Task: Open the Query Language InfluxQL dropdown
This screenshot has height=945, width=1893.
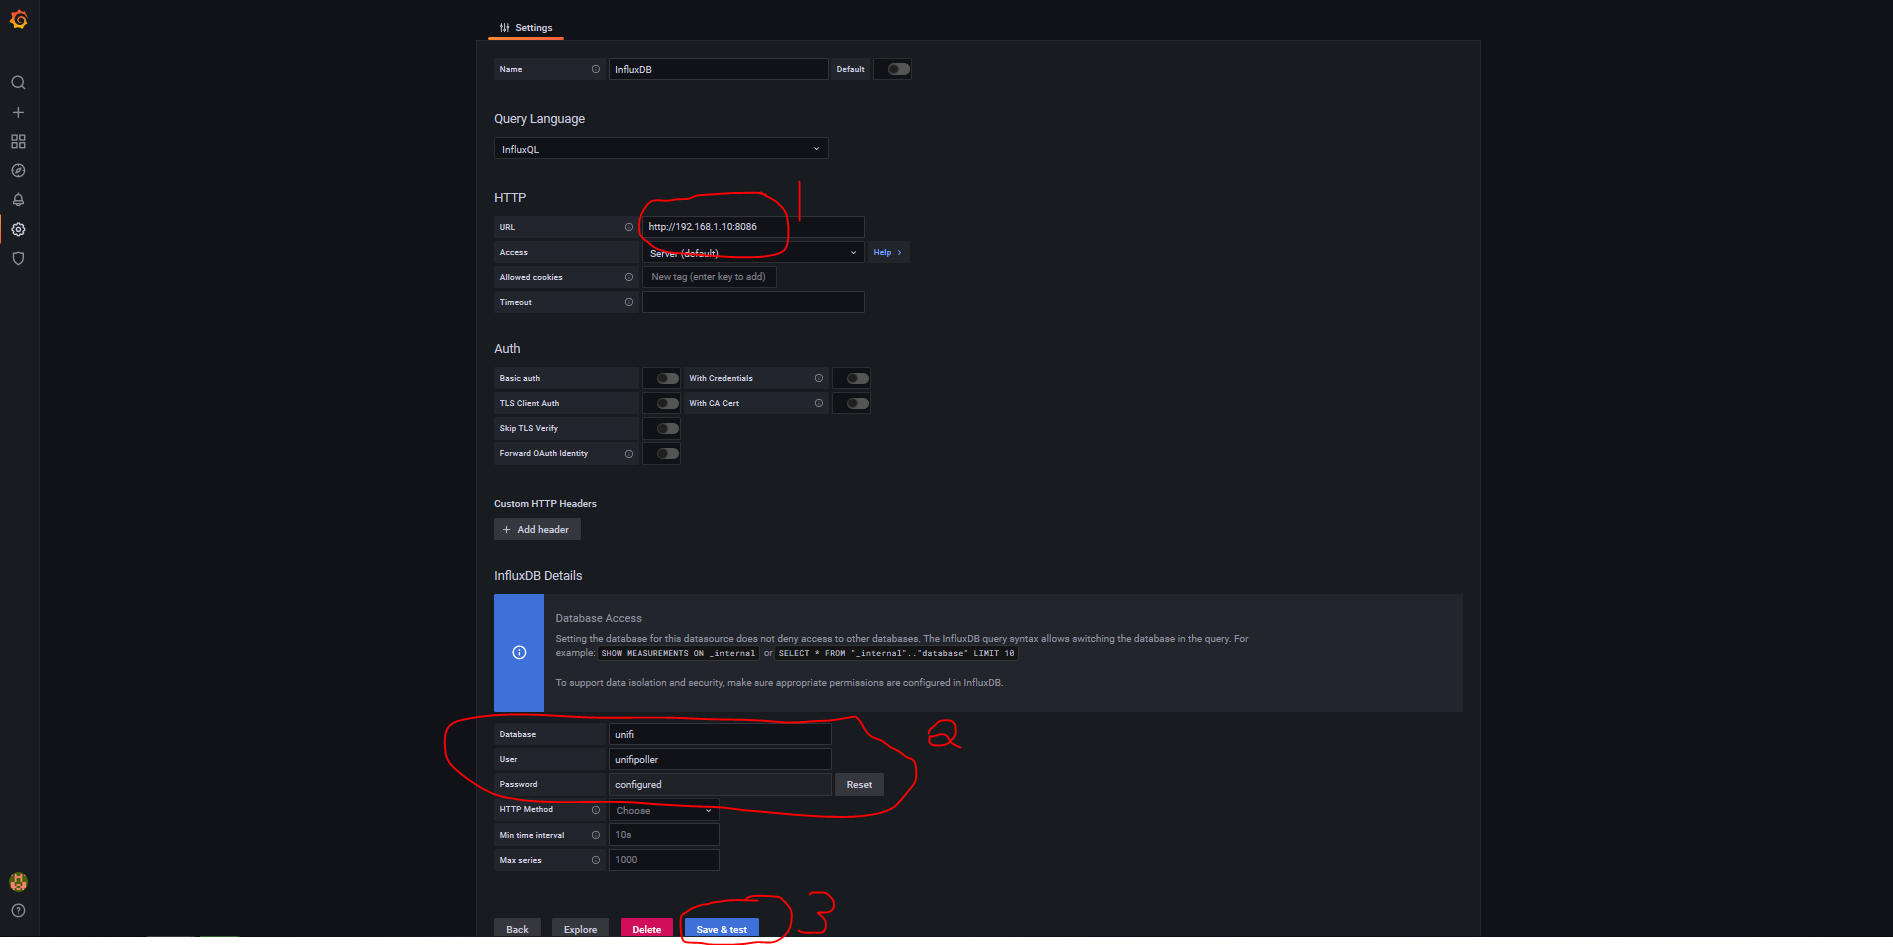Action: coord(661,149)
